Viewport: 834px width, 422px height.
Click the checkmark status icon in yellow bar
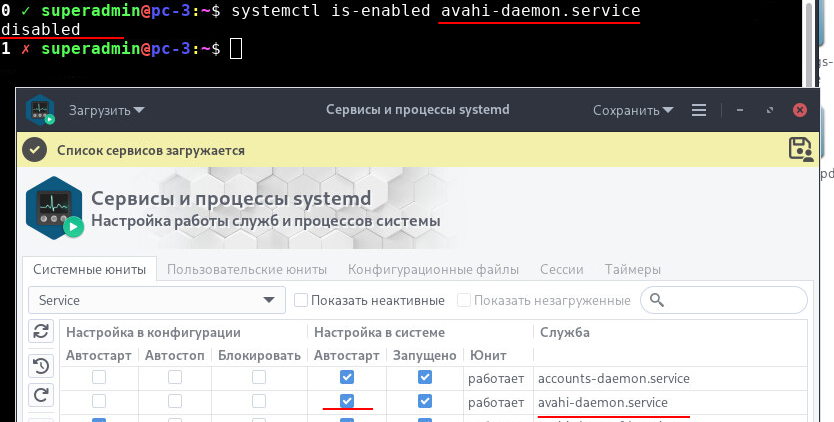[x=35, y=151]
